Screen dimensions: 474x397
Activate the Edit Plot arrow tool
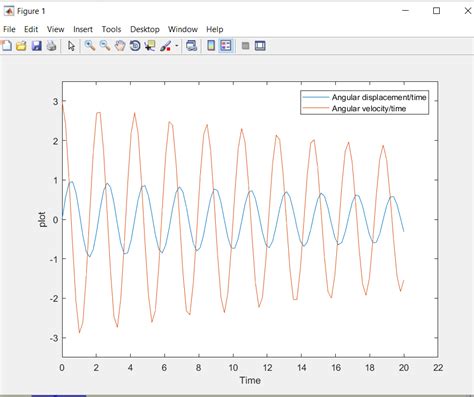click(71, 46)
